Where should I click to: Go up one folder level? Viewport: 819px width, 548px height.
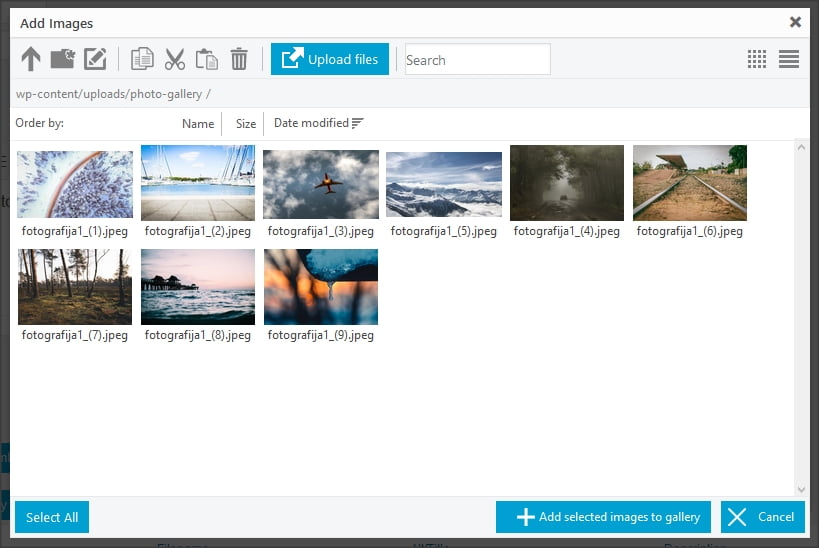coord(31,59)
